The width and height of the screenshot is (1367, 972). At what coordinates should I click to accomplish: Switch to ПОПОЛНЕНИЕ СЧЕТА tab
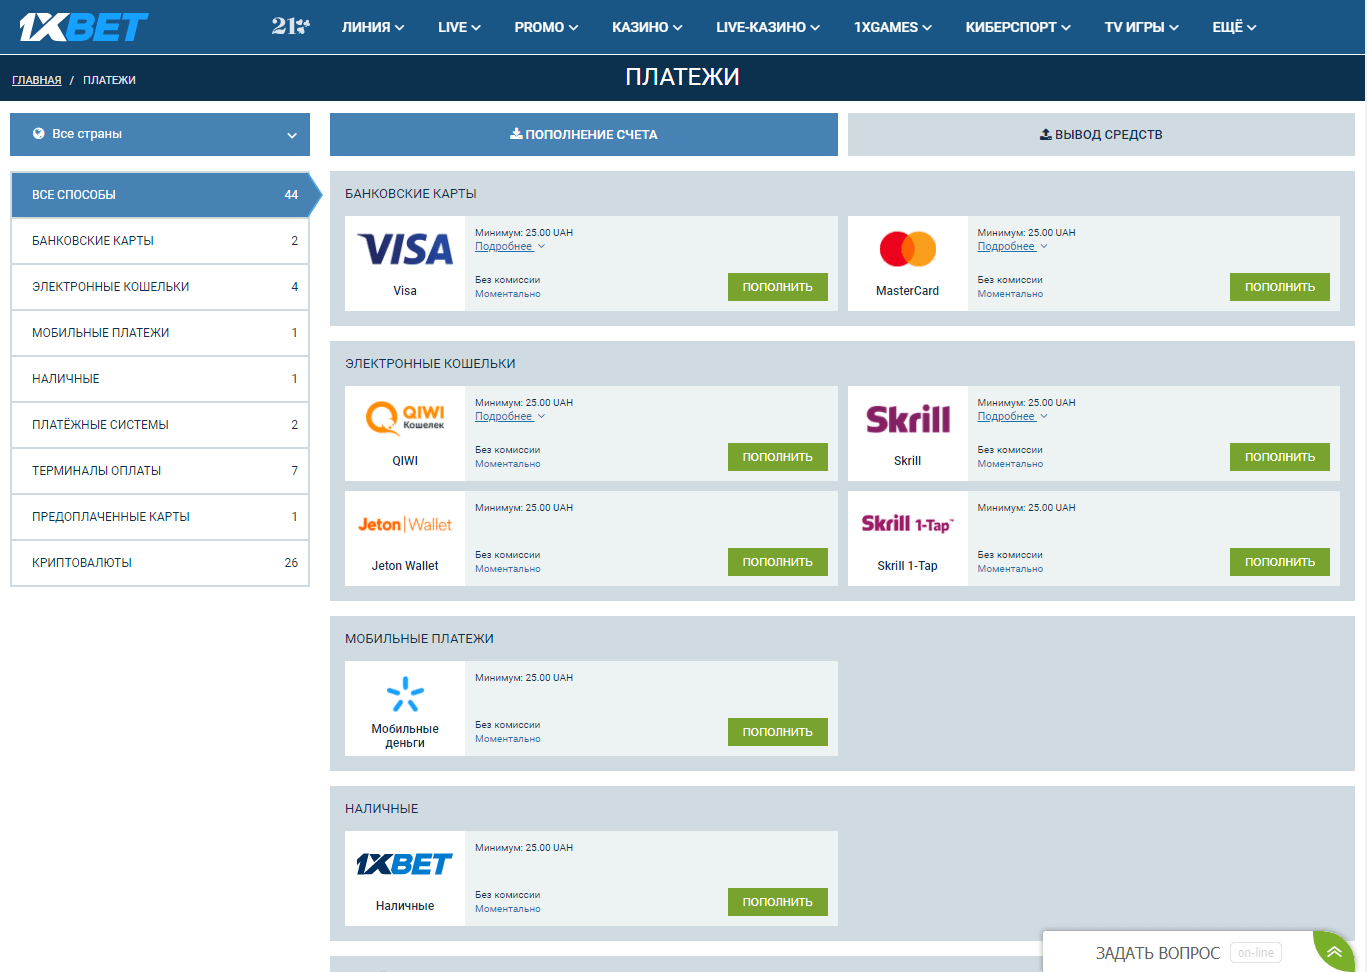[584, 134]
